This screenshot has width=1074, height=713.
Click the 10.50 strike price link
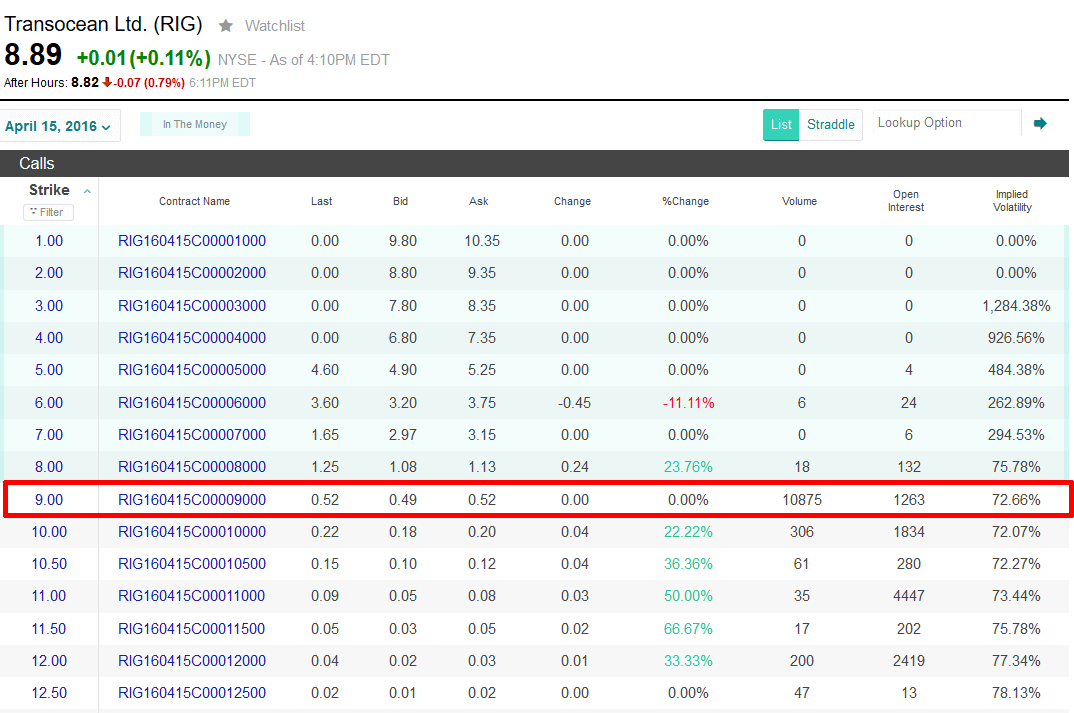pos(49,564)
